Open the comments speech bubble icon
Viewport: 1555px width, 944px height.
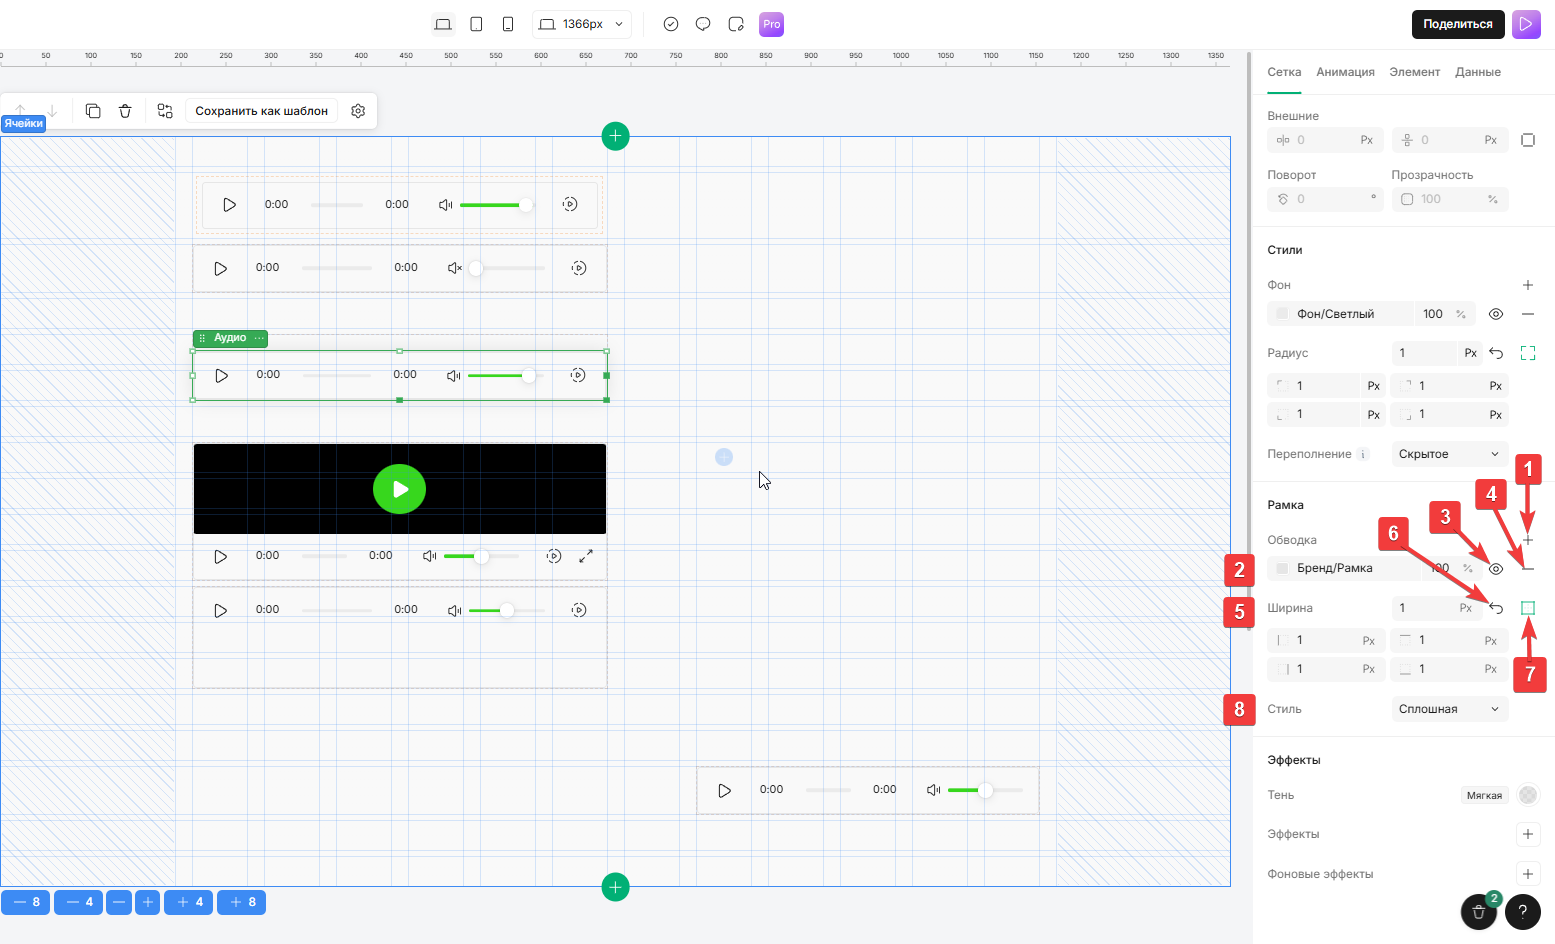click(x=703, y=24)
